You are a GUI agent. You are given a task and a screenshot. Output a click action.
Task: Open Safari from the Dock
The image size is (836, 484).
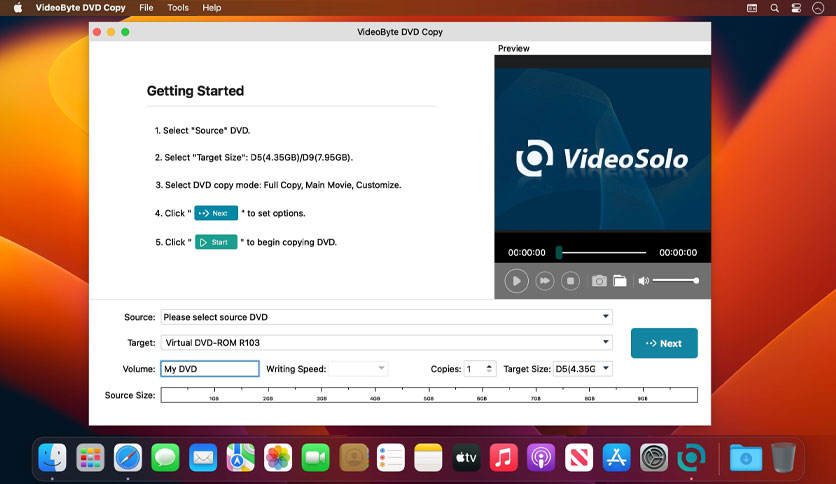[127, 457]
